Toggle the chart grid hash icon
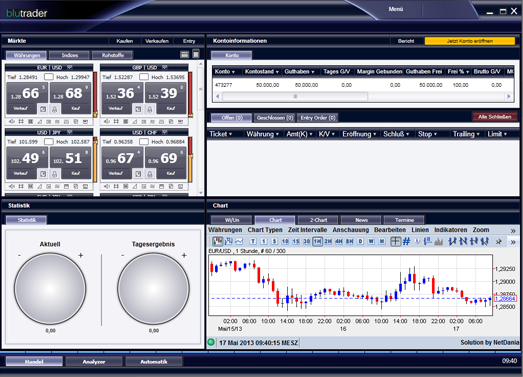523x377 pixels. pyautogui.click(x=406, y=241)
